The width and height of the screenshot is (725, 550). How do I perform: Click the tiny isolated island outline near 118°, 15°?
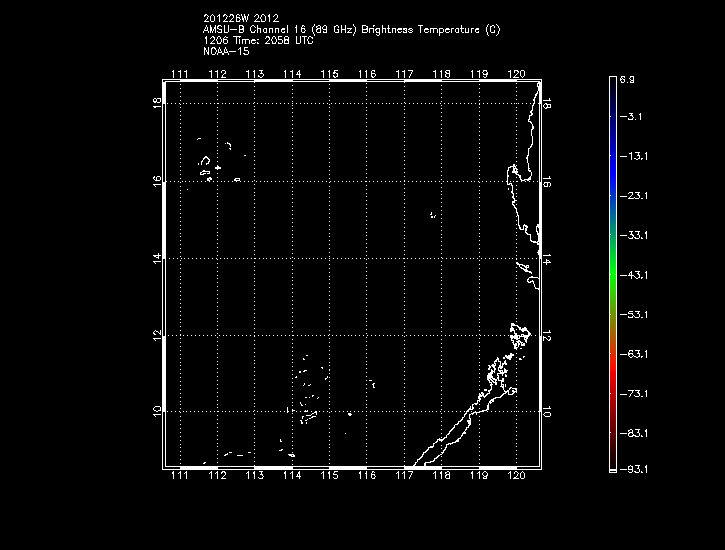click(432, 214)
